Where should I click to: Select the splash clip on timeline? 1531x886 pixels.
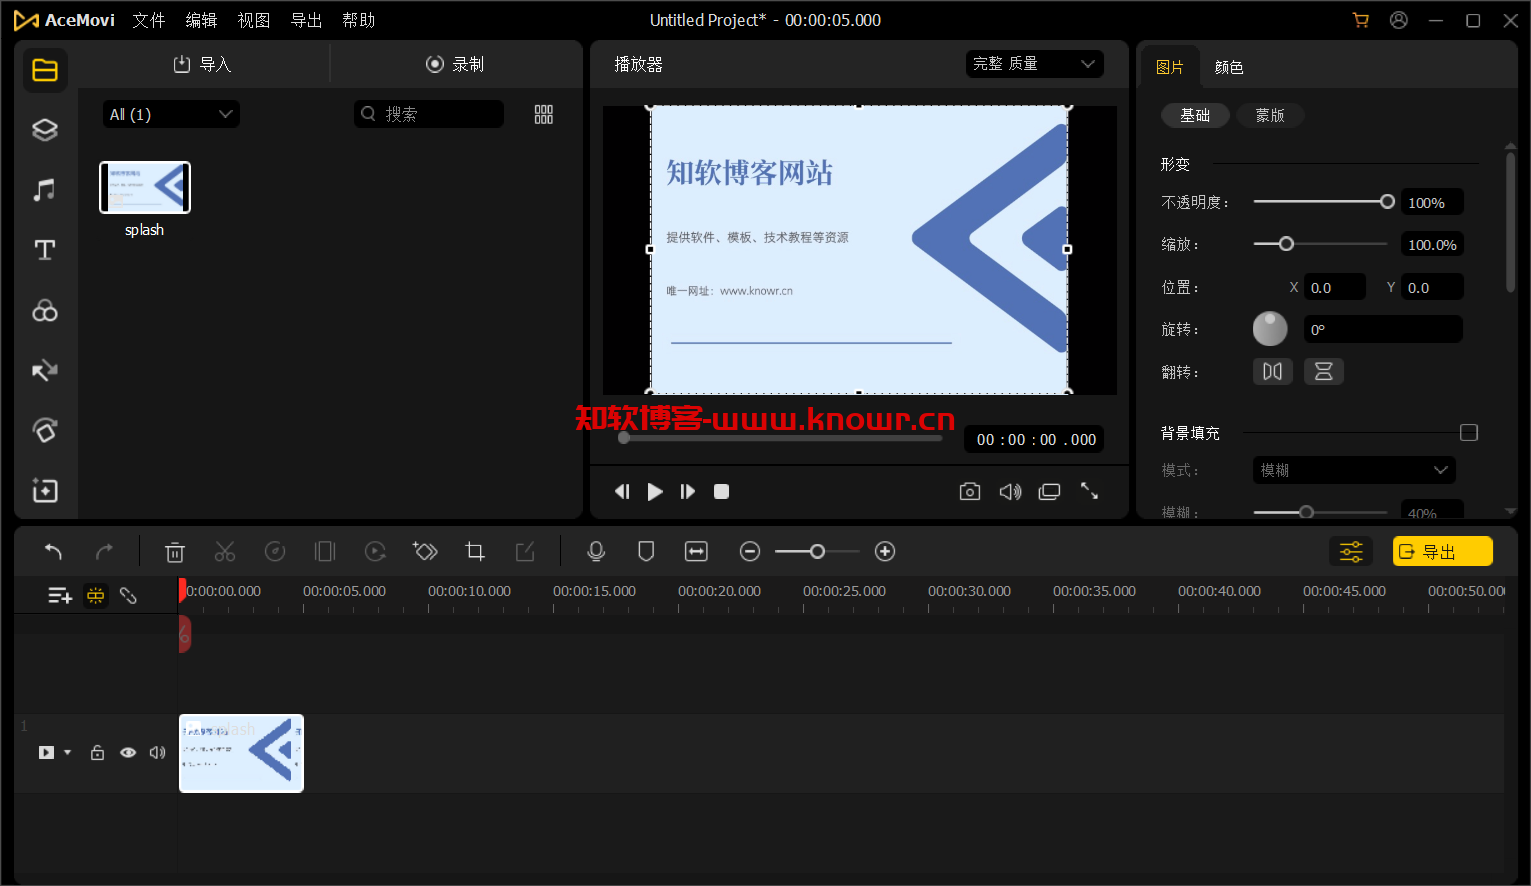coord(241,753)
